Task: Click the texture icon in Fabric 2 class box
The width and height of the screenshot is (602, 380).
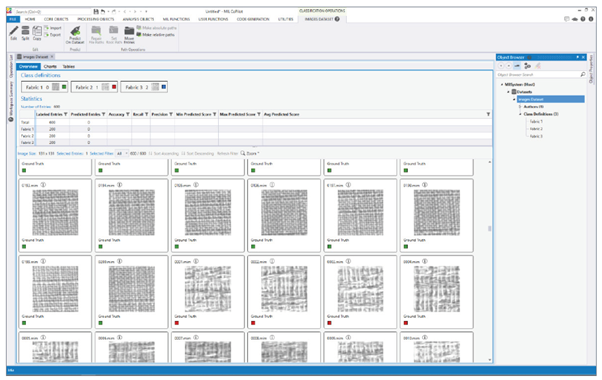Action: tap(106, 87)
